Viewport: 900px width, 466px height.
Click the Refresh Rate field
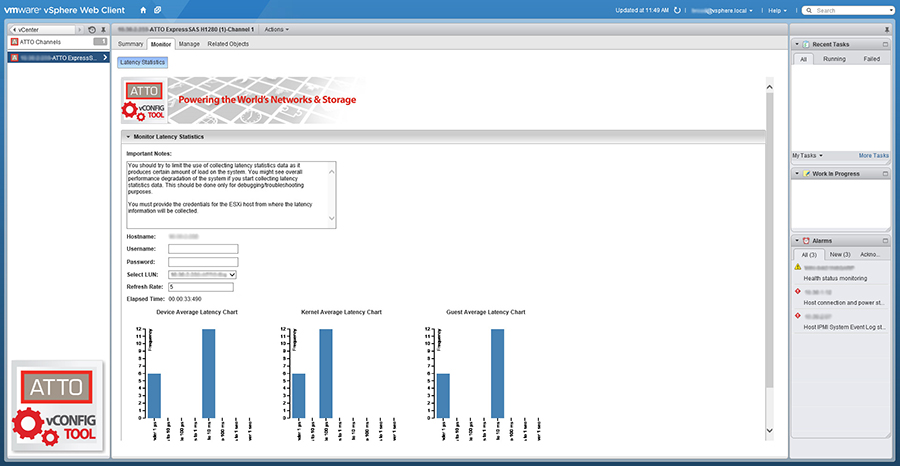click(201, 287)
